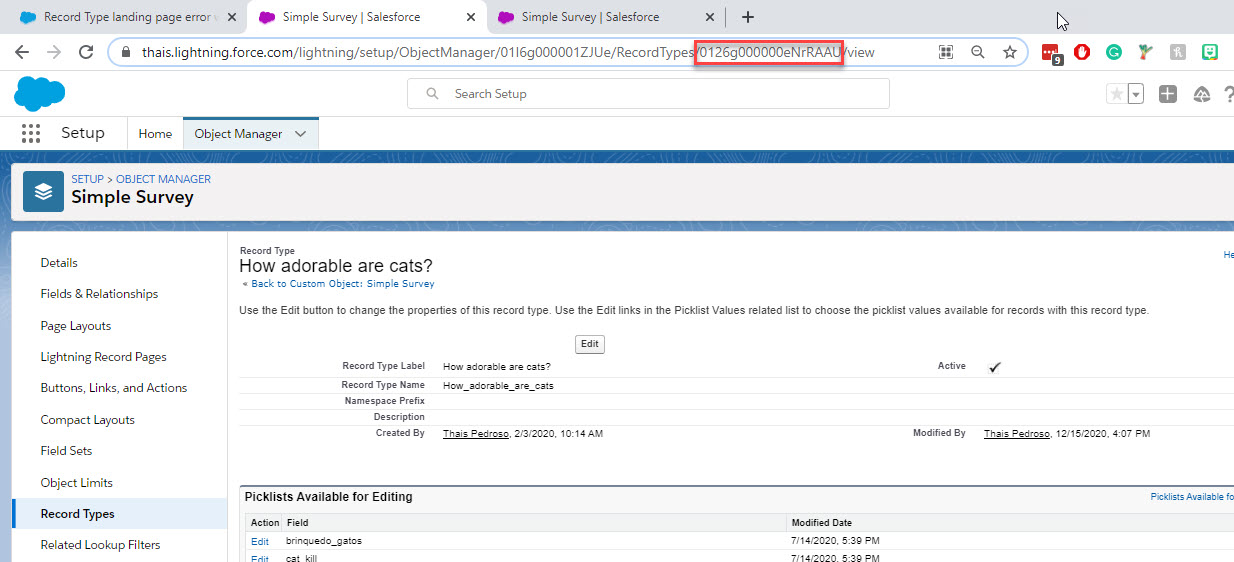
Task: Open the LastPass extension icon
Action: [1050, 53]
